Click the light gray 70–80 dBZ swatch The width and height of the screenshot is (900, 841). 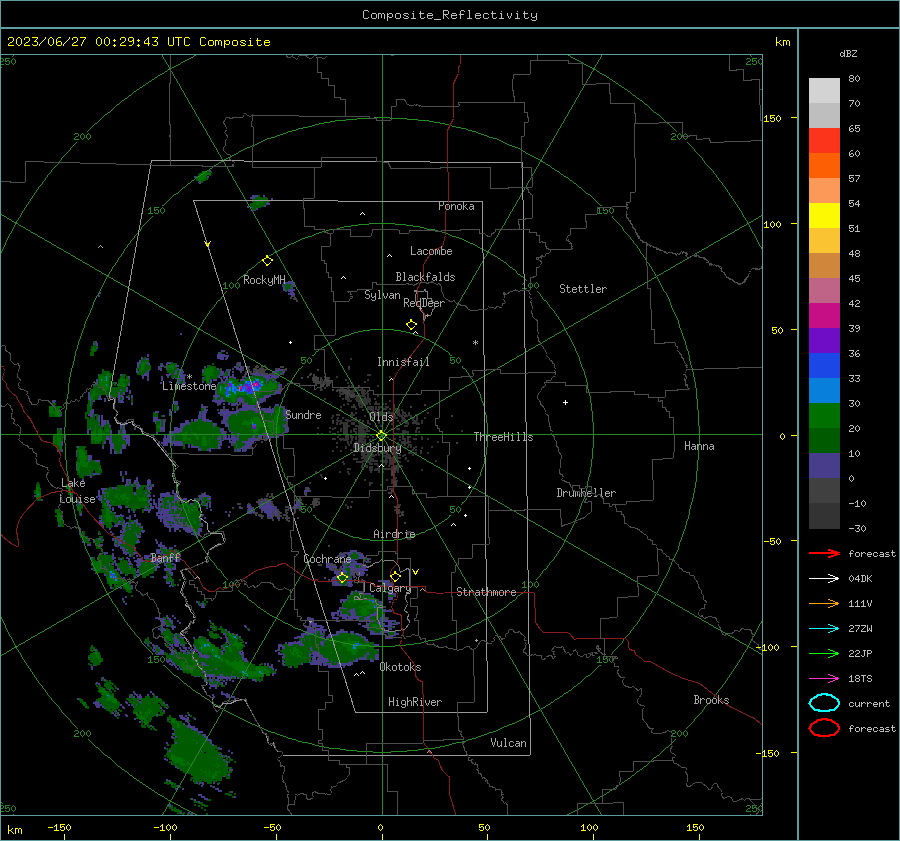(824, 91)
